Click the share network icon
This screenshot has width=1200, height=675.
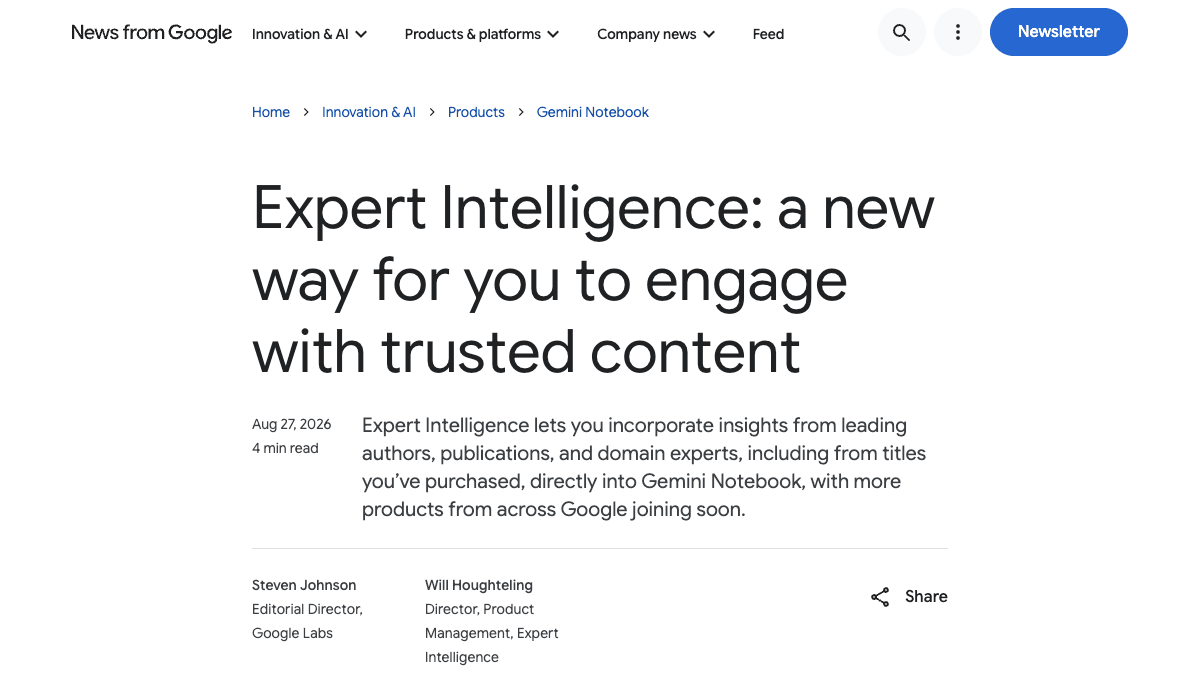[880, 597]
